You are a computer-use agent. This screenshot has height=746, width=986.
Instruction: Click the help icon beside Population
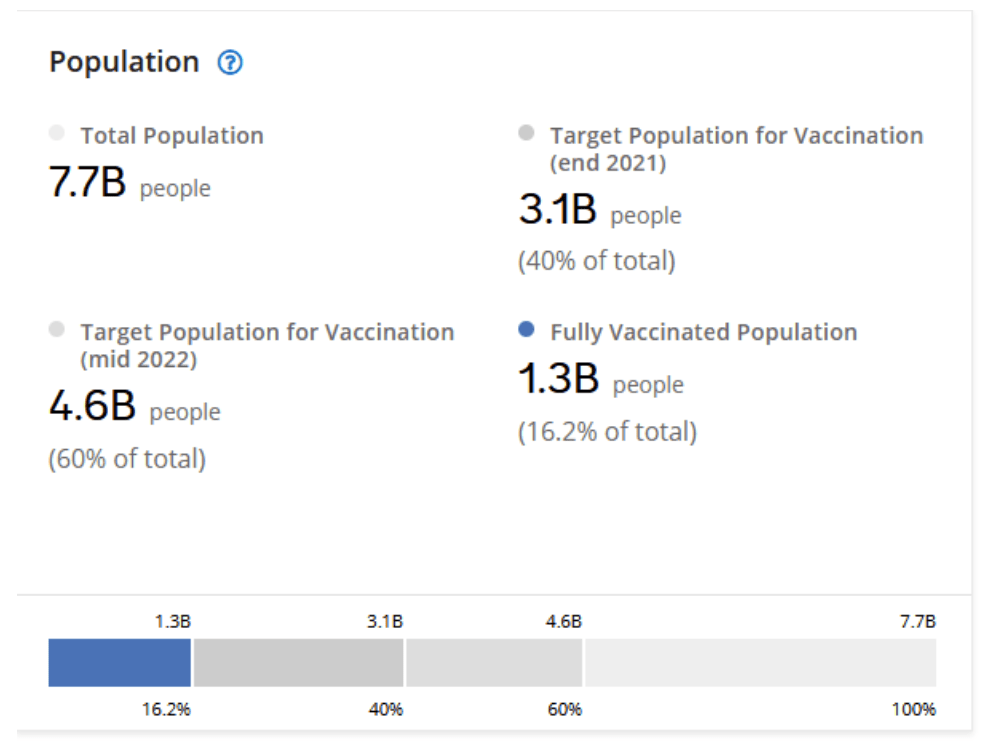point(230,63)
